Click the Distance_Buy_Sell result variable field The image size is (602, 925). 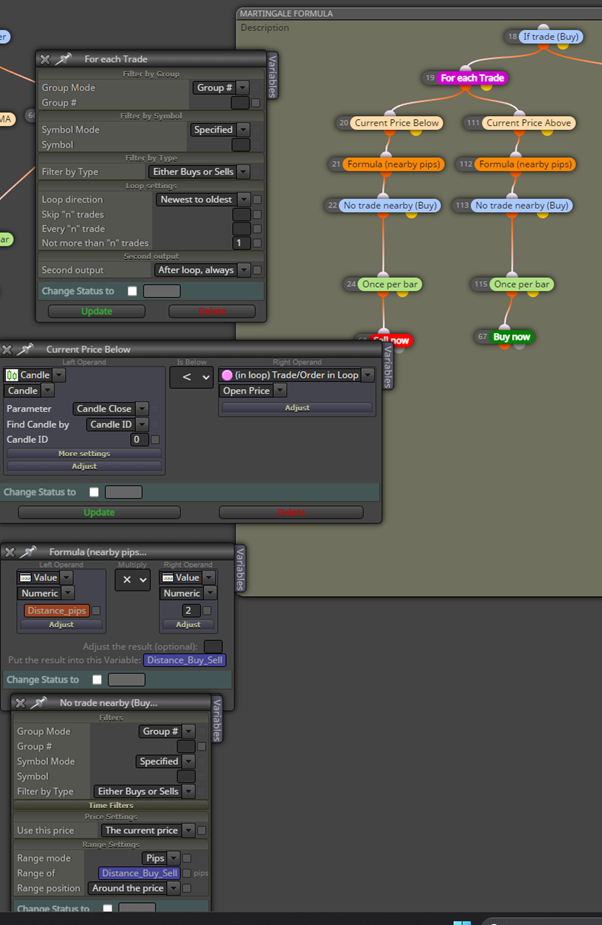coord(185,660)
